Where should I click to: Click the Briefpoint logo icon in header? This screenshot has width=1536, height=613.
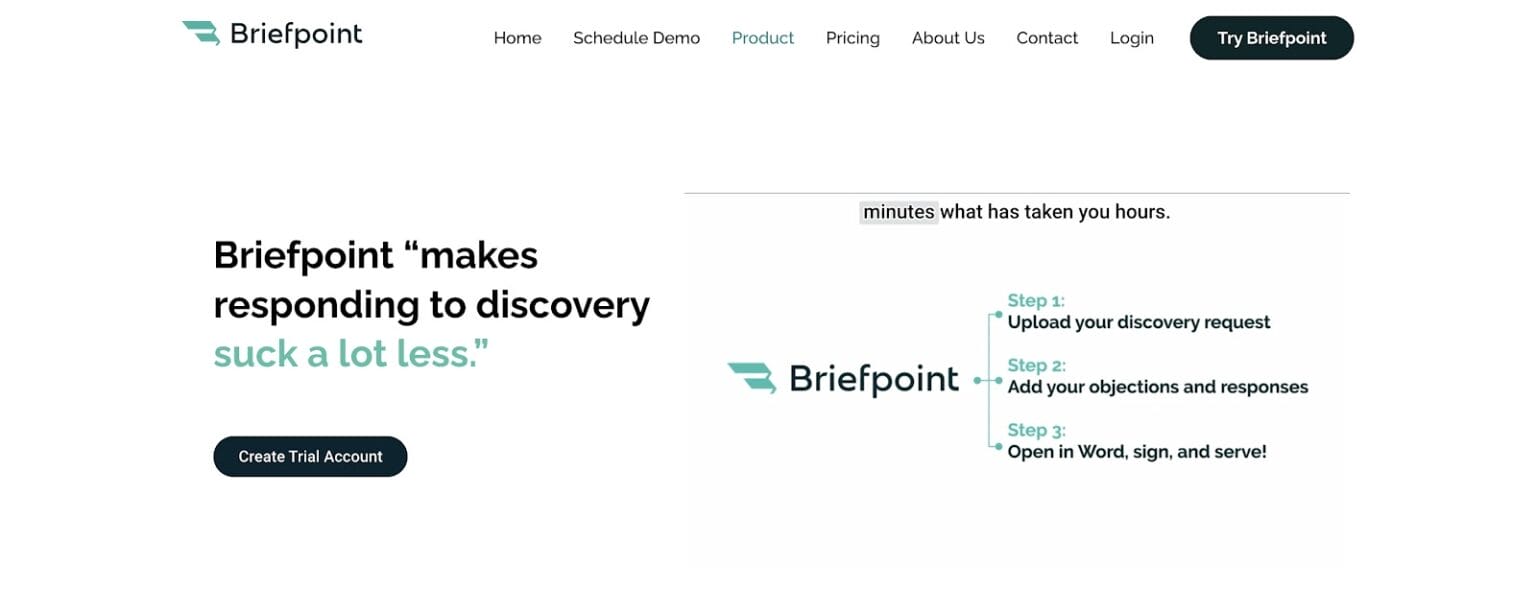[201, 34]
